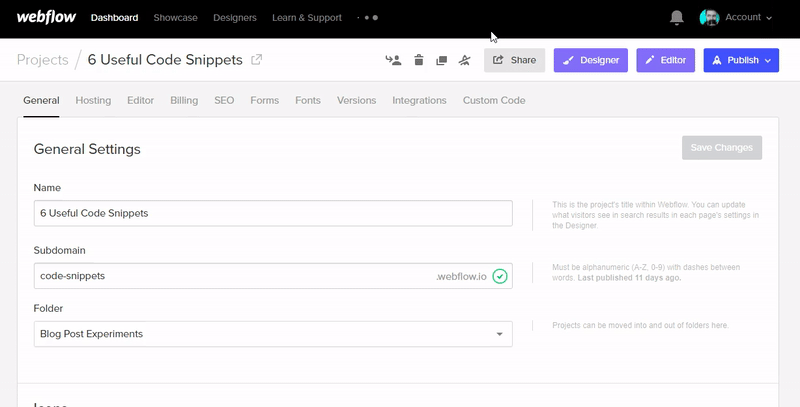Switch to the Hosting tab
Screen dimensions: 800x407
tap(93, 100)
